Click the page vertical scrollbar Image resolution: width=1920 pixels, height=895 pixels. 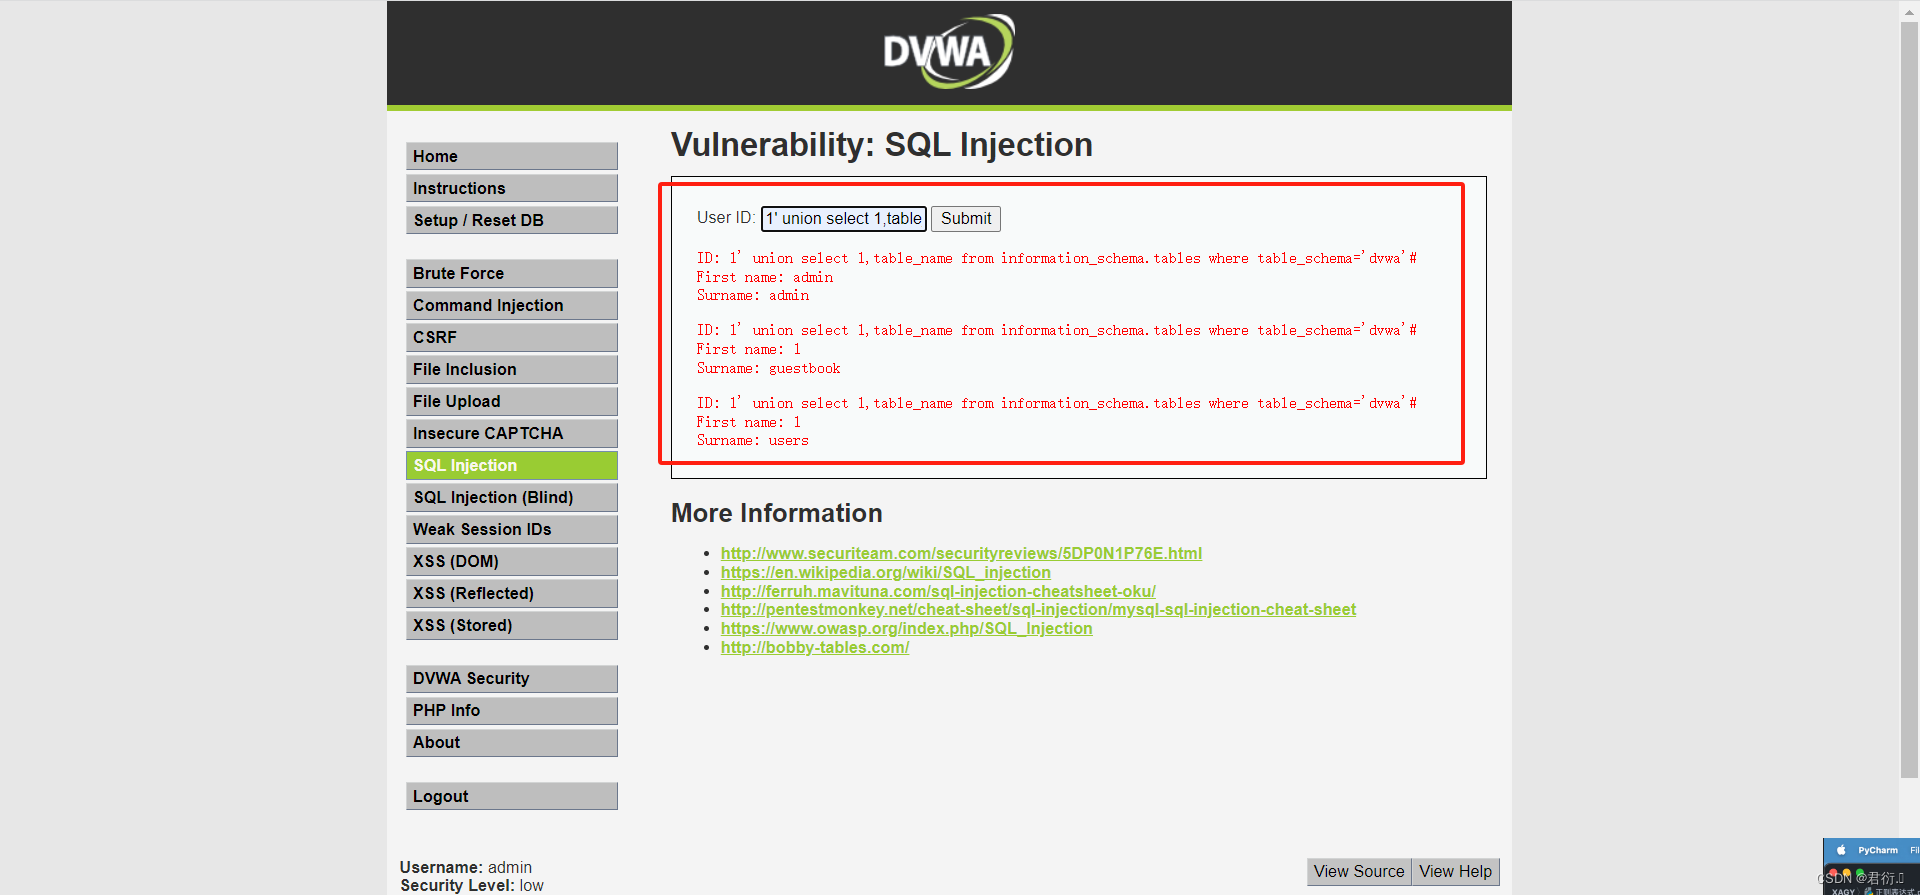pos(1909,400)
